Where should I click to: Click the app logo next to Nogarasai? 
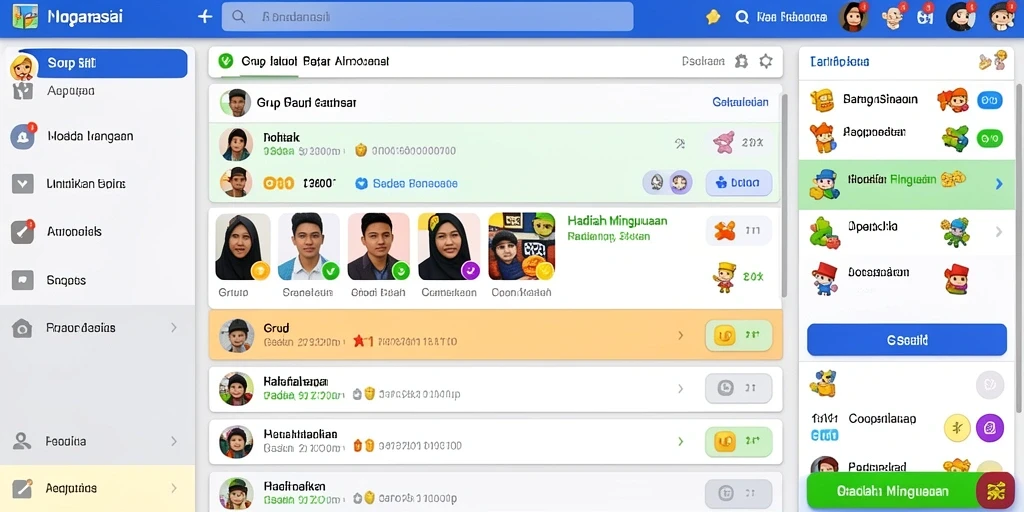[25, 16]
